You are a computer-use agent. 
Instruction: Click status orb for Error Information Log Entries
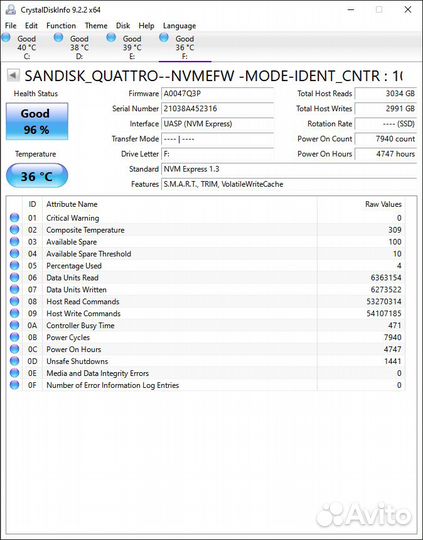click(14, 385)
